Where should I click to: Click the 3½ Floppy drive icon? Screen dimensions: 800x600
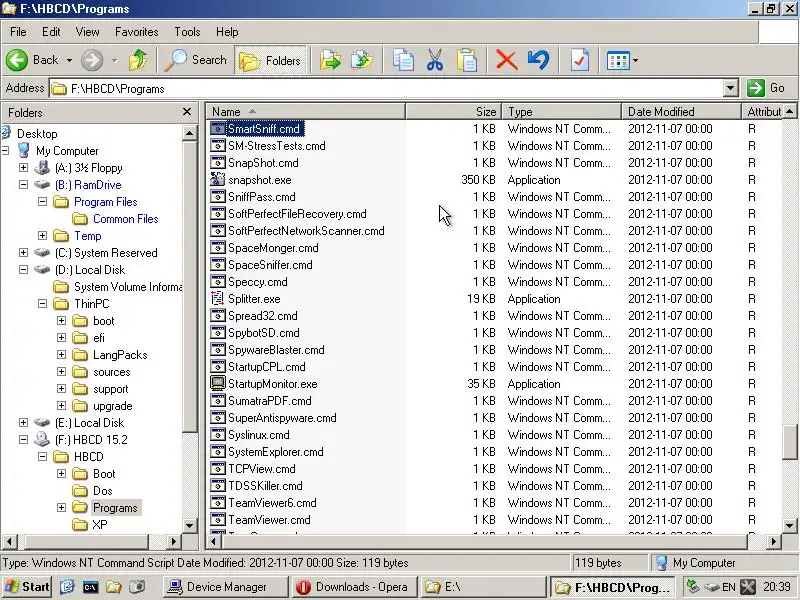click(42, 167)
